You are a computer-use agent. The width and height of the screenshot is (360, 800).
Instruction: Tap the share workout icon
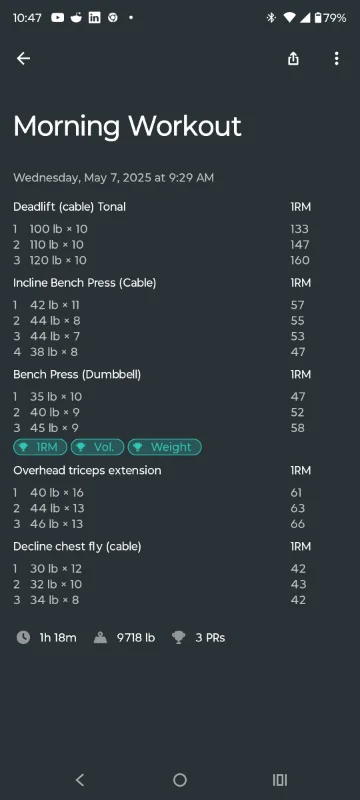coord(293,59)
